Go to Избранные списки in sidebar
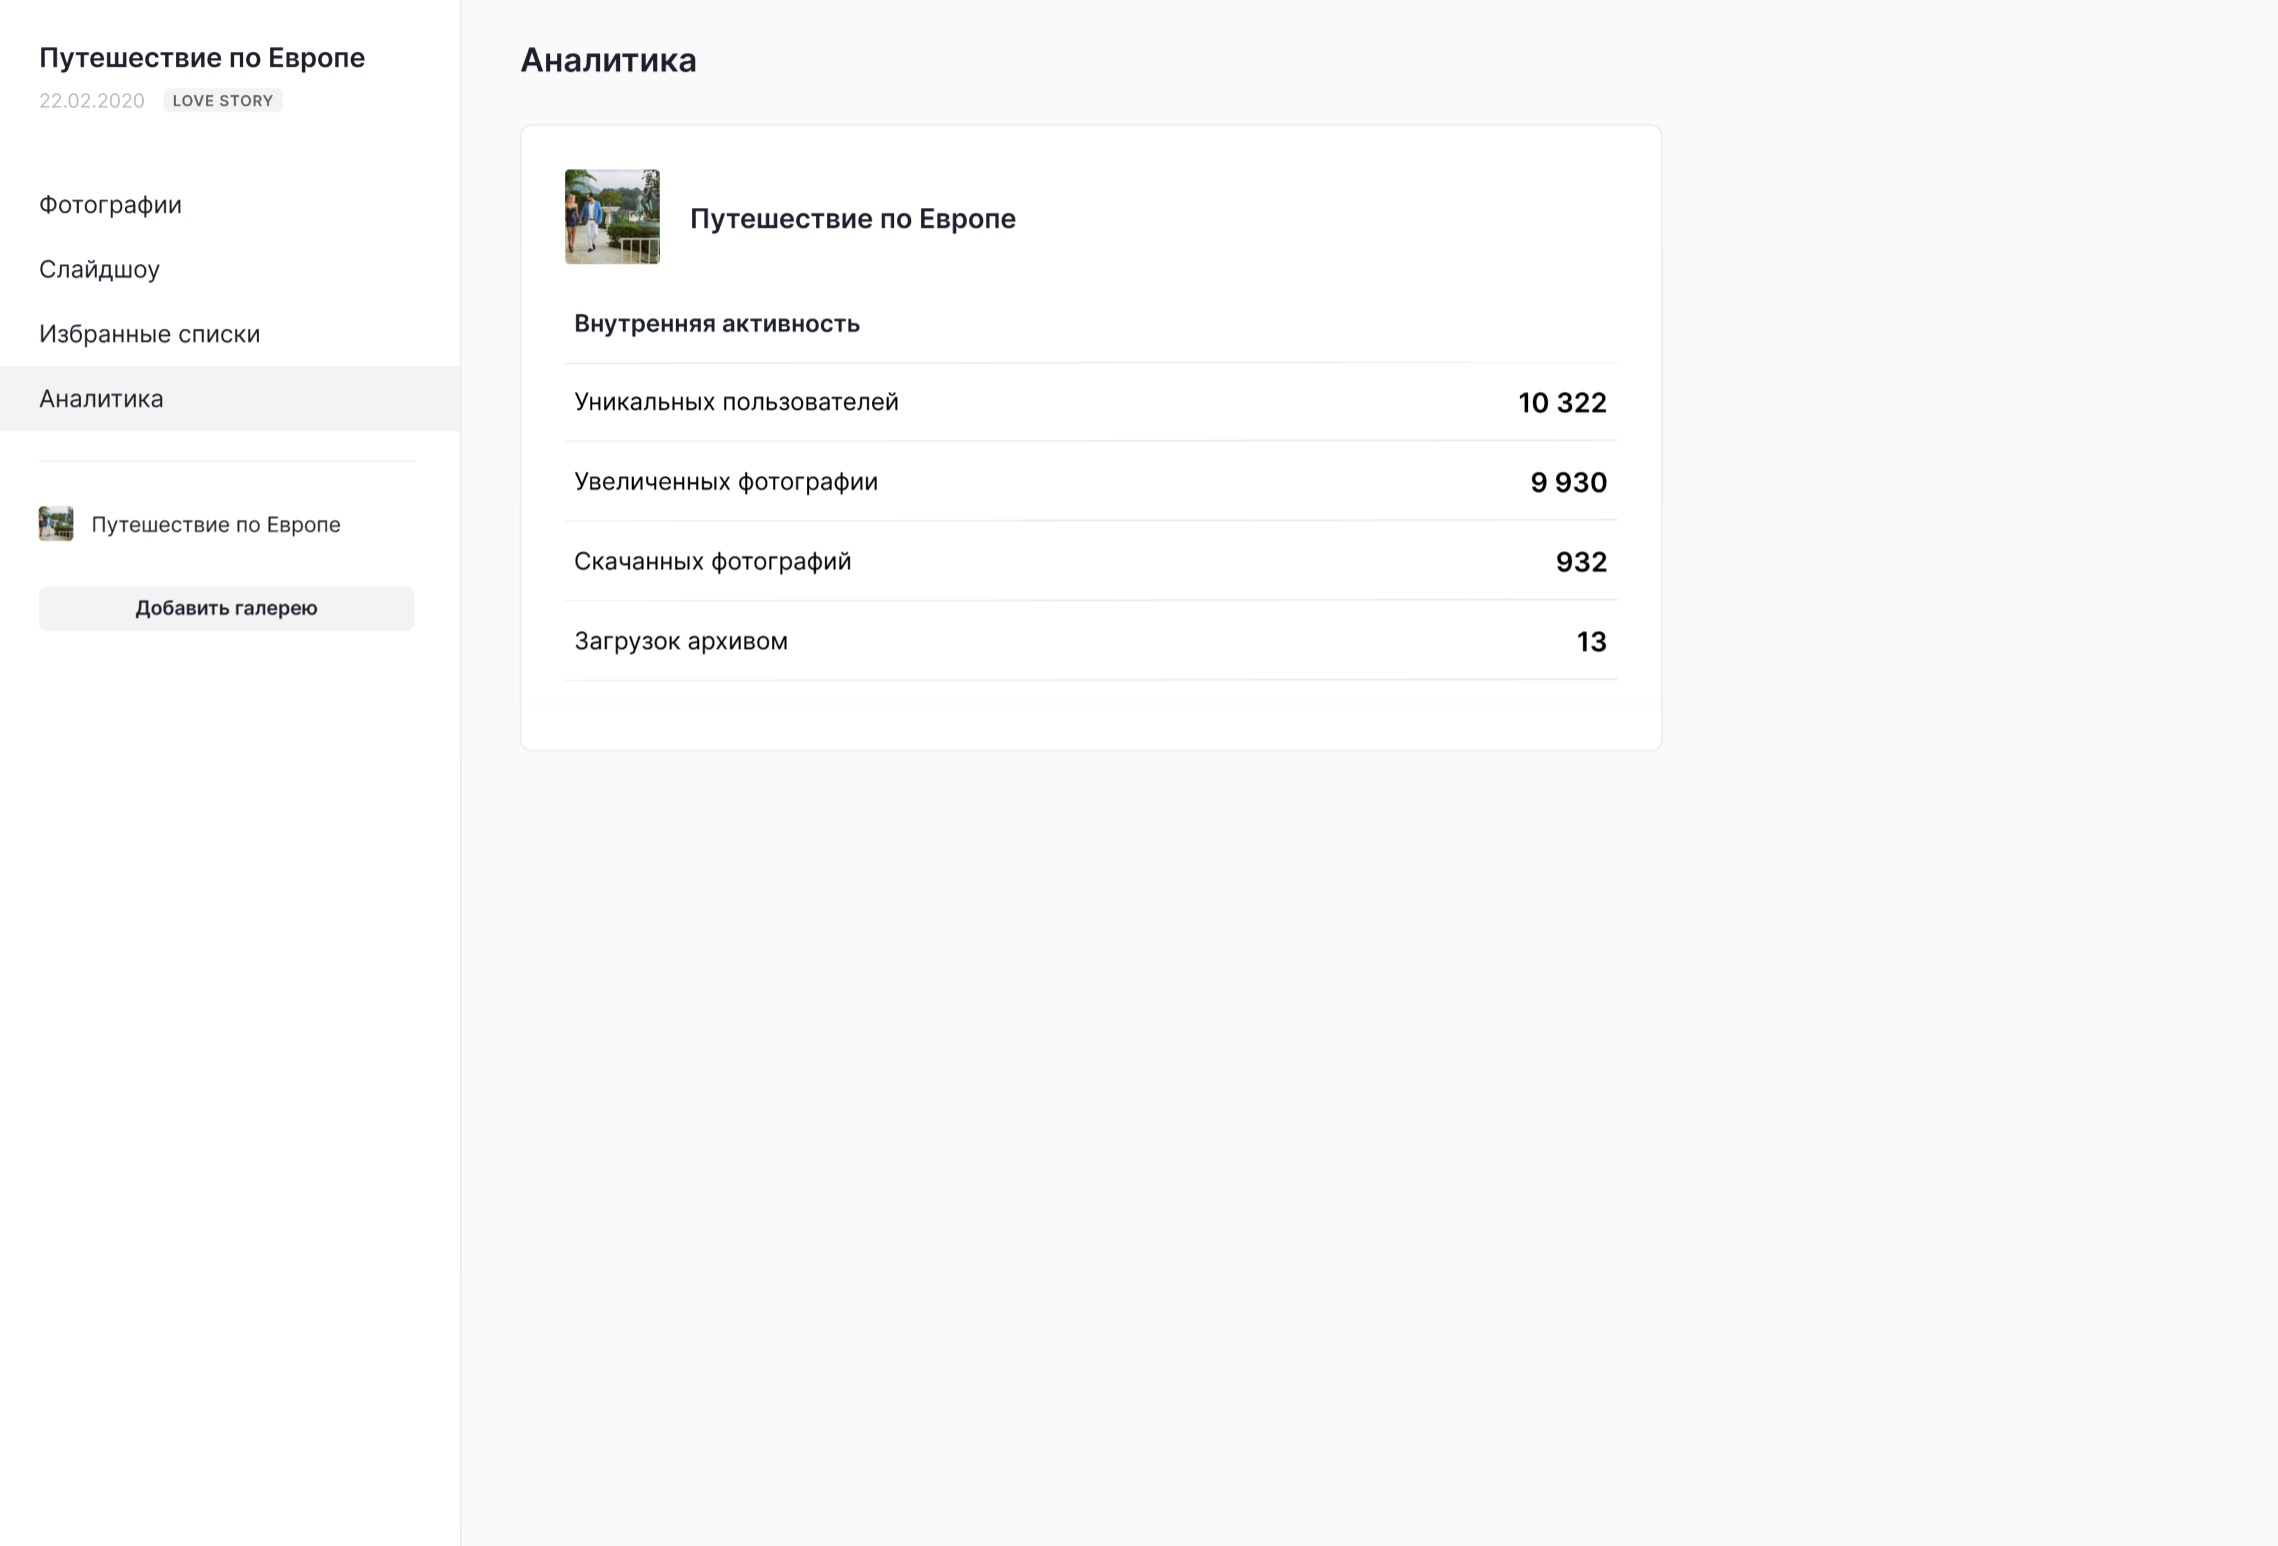The height and width of the screenshot is (1546, 2278). click(149, 334)
